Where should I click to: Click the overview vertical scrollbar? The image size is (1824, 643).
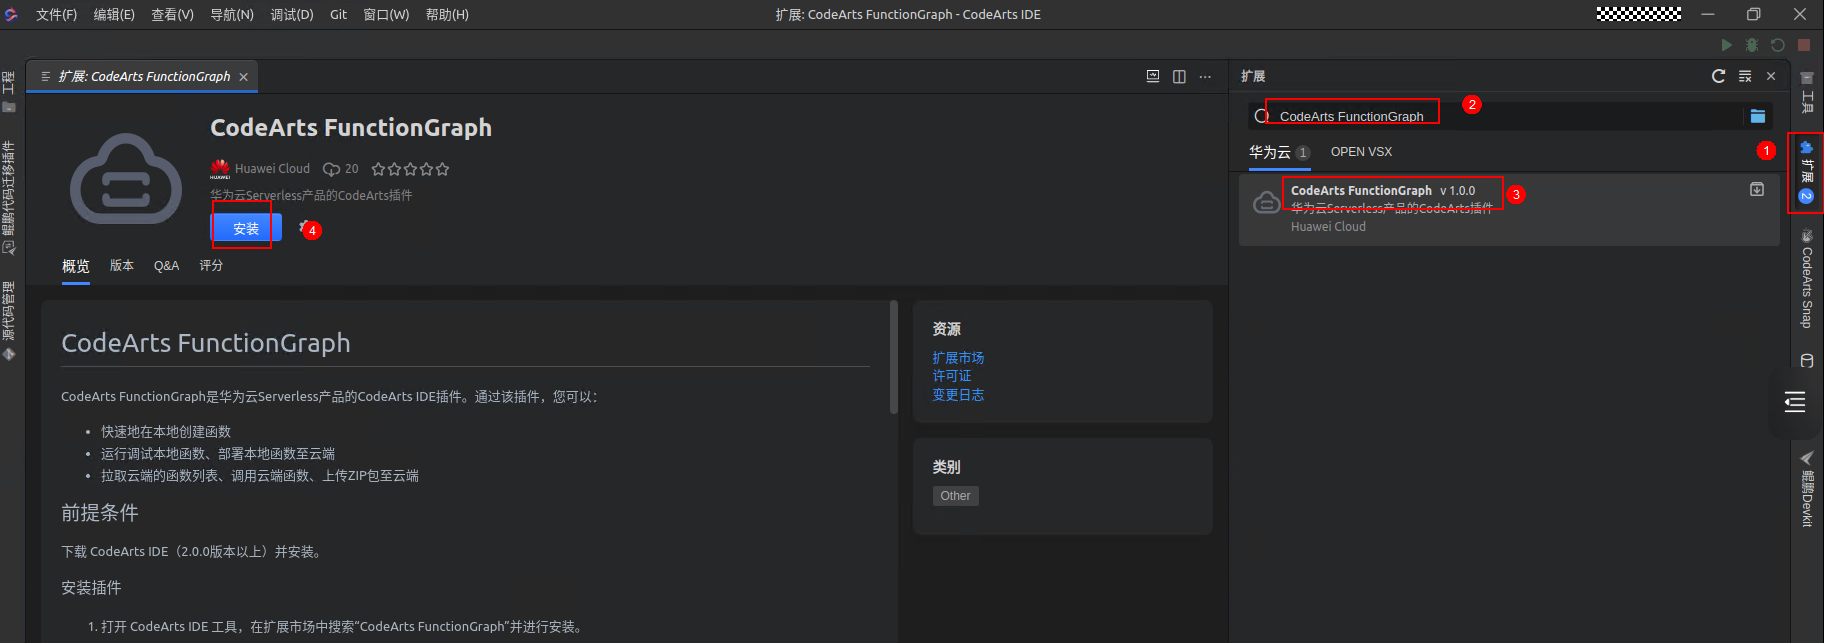893,357
